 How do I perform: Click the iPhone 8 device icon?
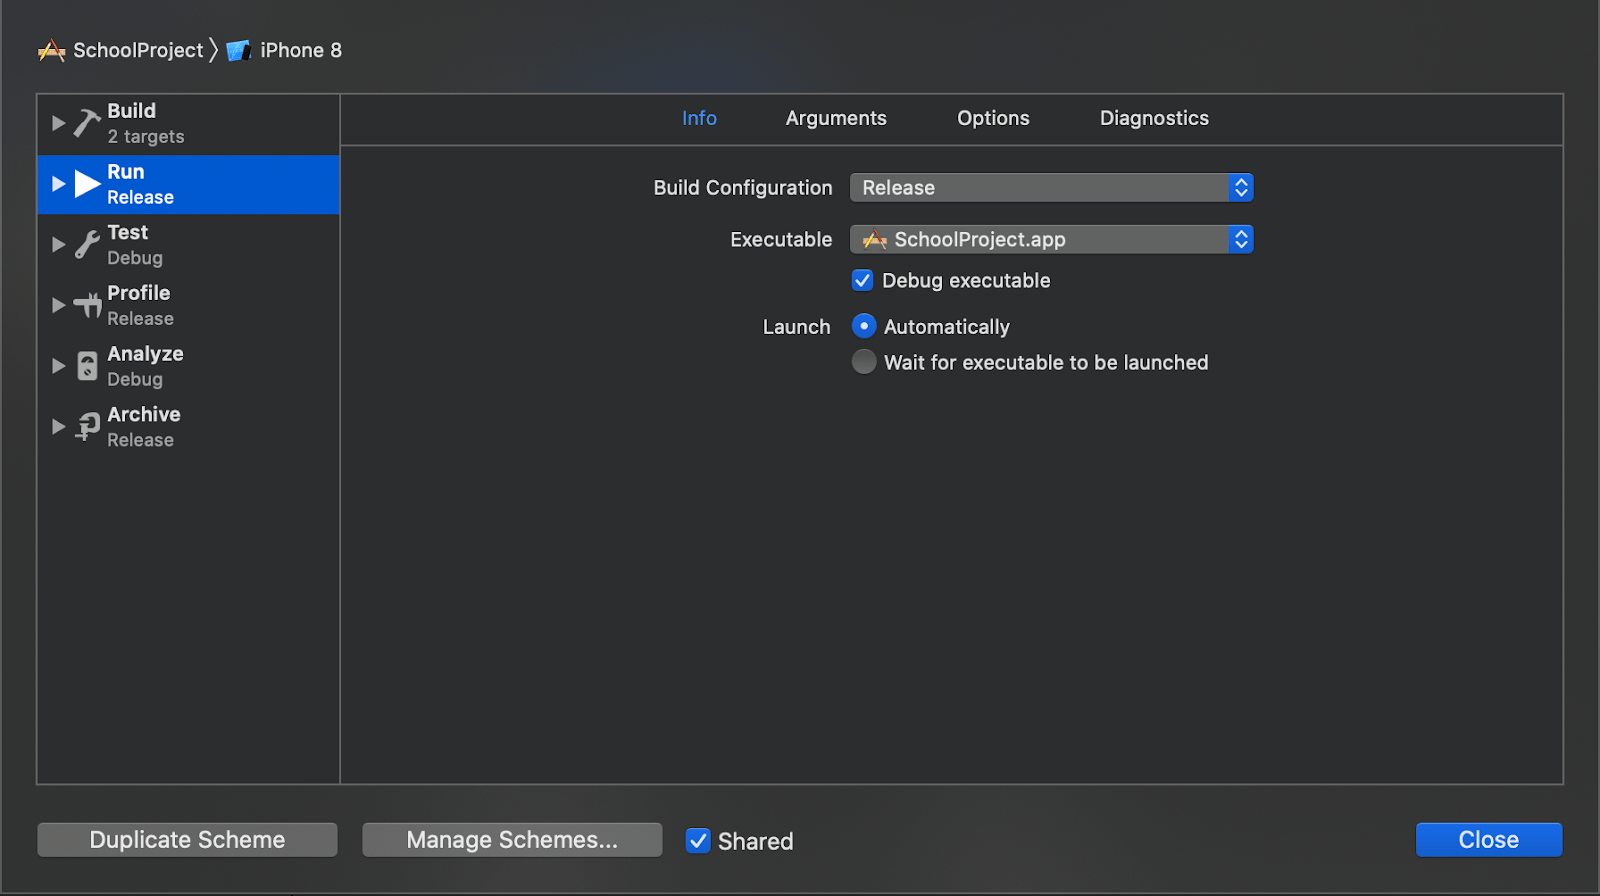coord(238,50)
